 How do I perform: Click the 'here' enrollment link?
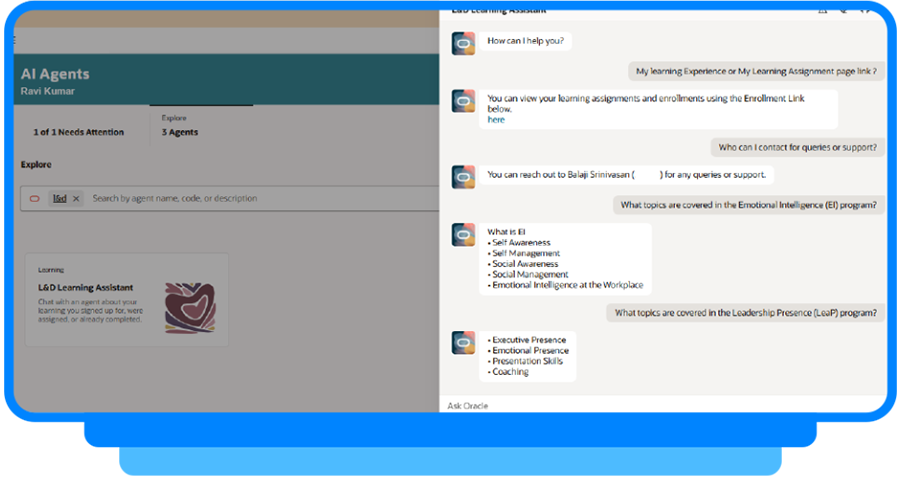pyautogui.click(x=496, y=120)
